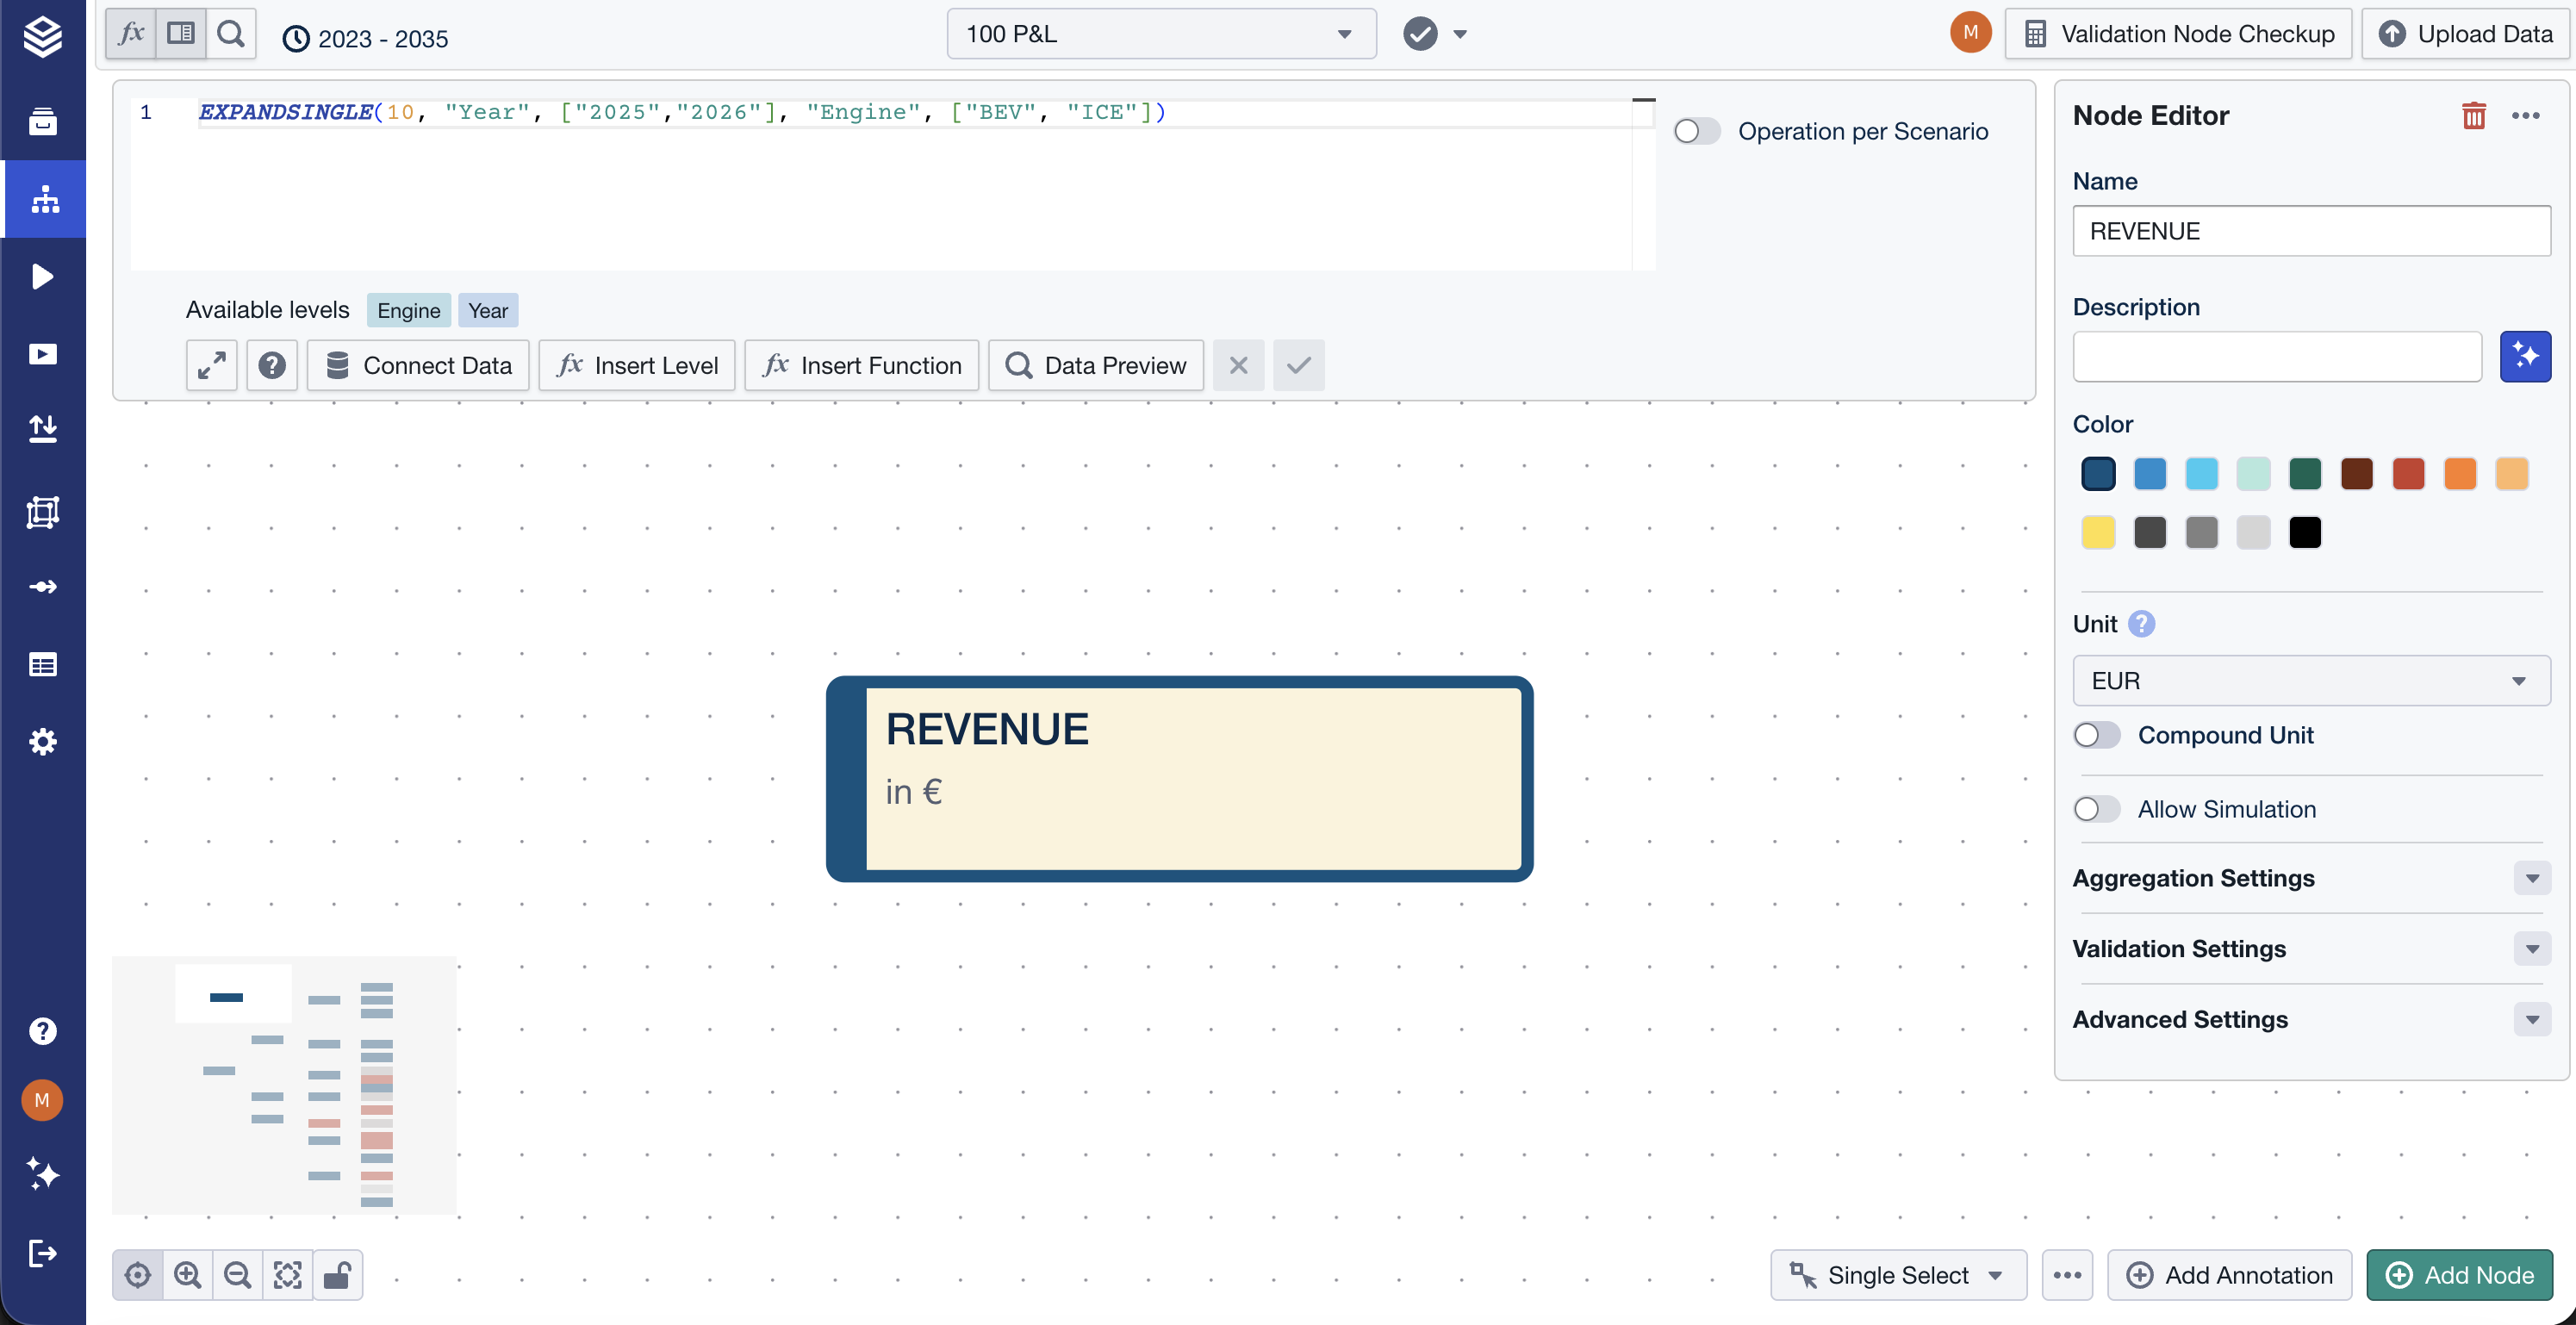Delete node using the red trash icon
This screenshot has width=2576, height=1325.
(2473, 116)
